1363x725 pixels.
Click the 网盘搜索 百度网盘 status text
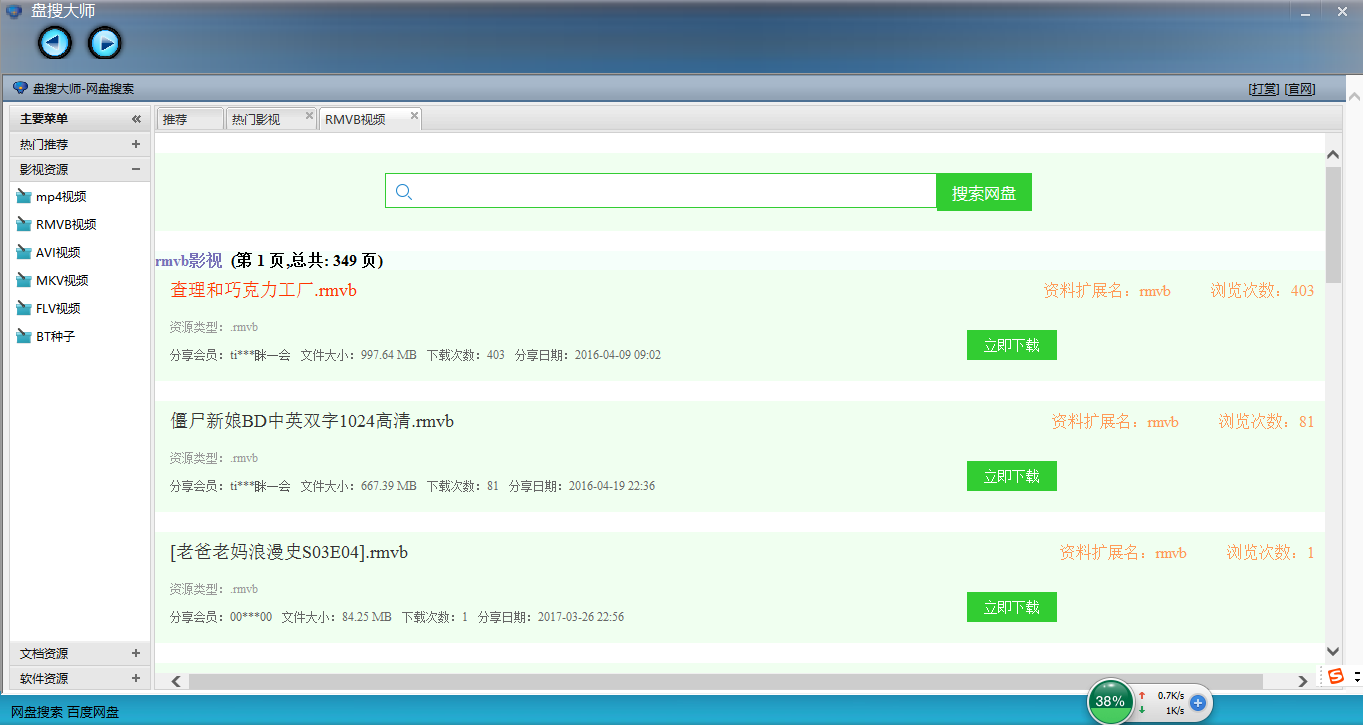pos(65,712)
